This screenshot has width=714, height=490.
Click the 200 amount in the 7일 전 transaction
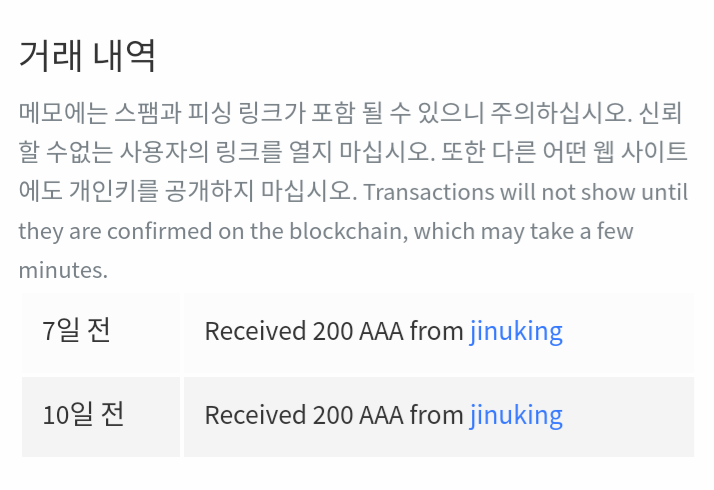pyautogui.click(x=332, y=331)
